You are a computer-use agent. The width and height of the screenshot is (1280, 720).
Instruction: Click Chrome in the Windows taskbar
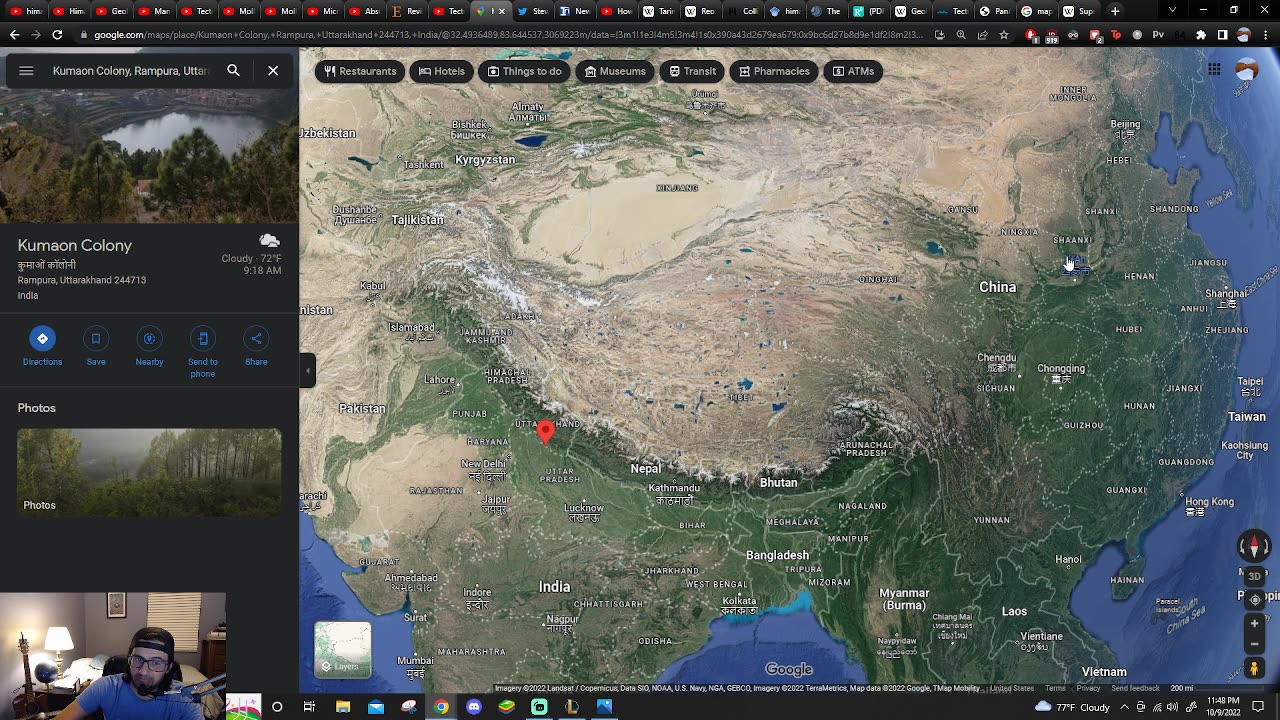pyautogui.click(x=441, y=707)
